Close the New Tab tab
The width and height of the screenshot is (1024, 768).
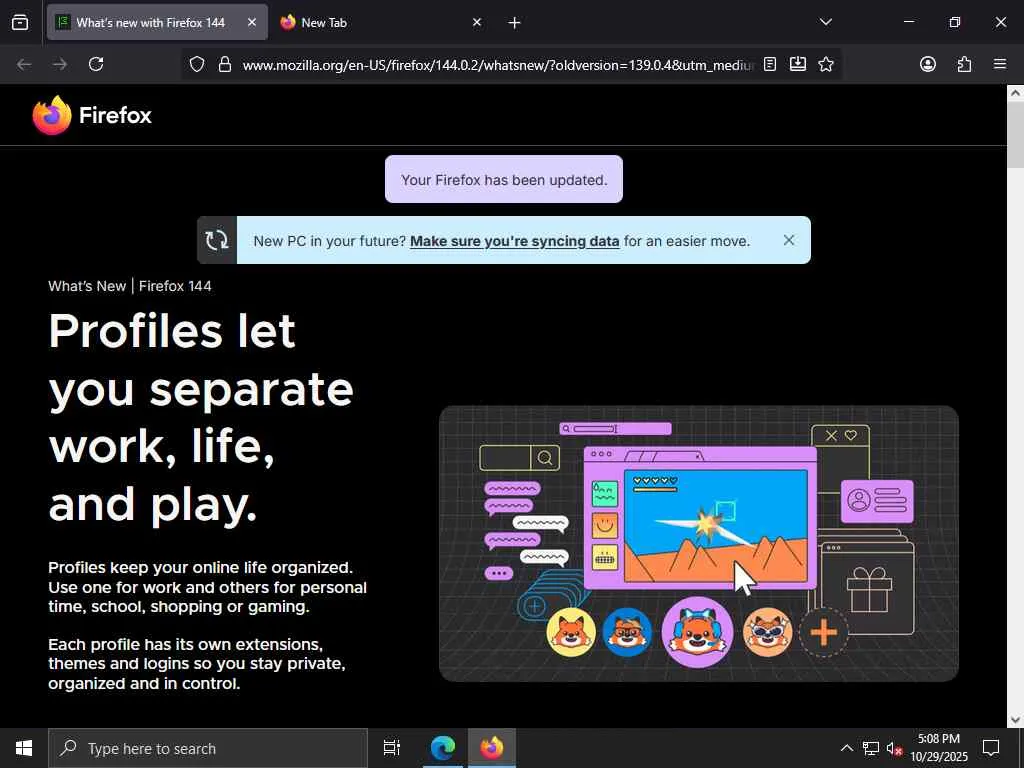[477, 22]
